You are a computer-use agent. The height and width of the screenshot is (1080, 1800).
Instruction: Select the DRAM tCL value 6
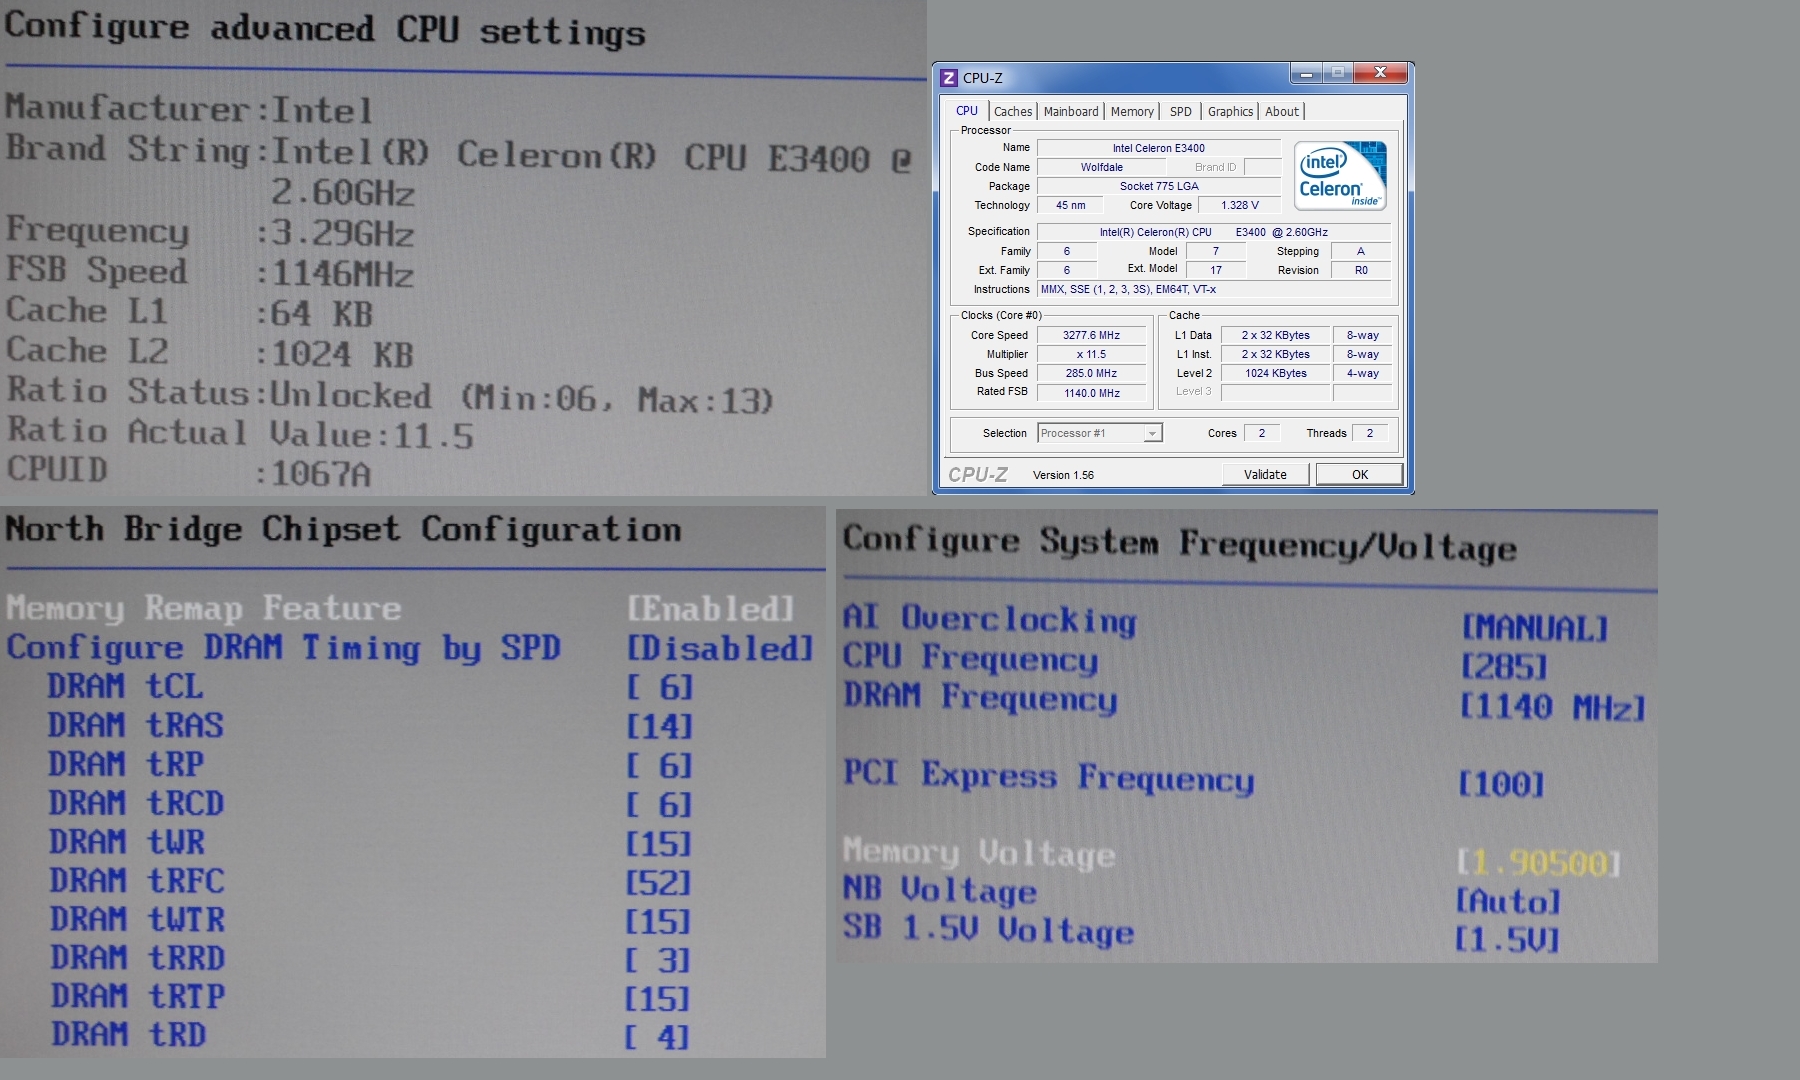(x=660, y=687)
